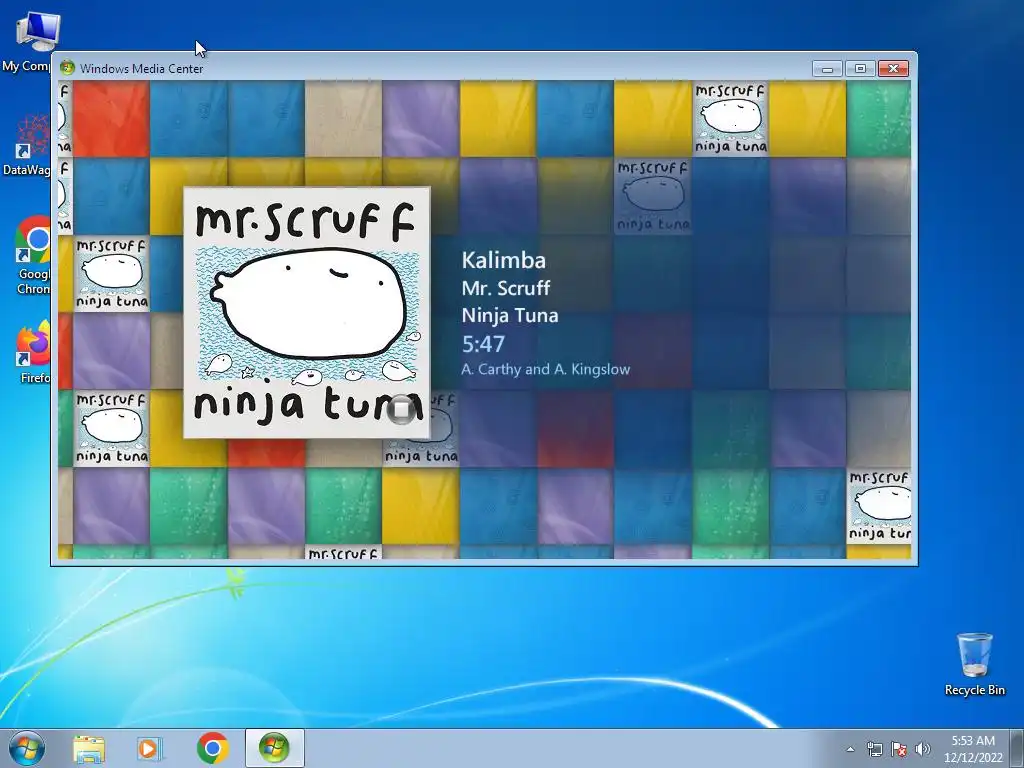1024x768 pixels.
Task: Open the network status tray icon
Action: coord(874,750)
